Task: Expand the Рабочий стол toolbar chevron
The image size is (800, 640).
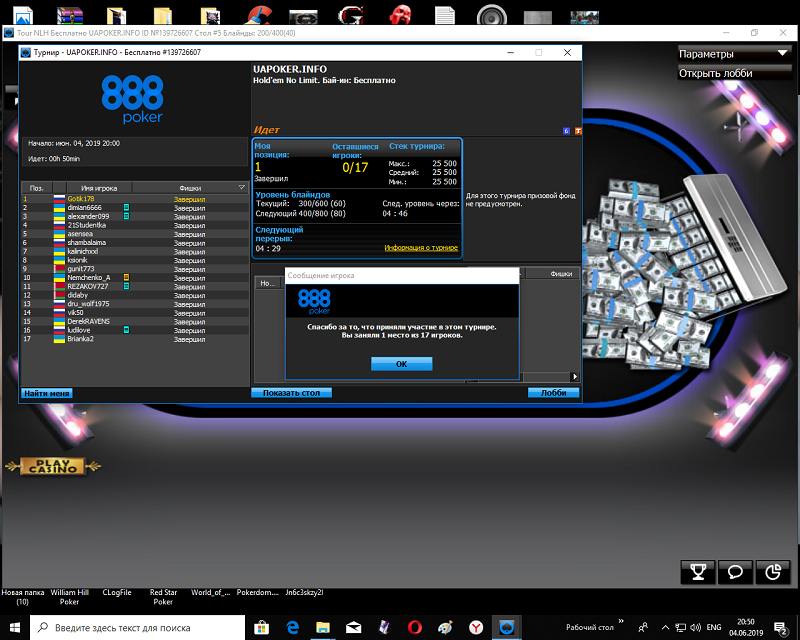Action: 621,621
